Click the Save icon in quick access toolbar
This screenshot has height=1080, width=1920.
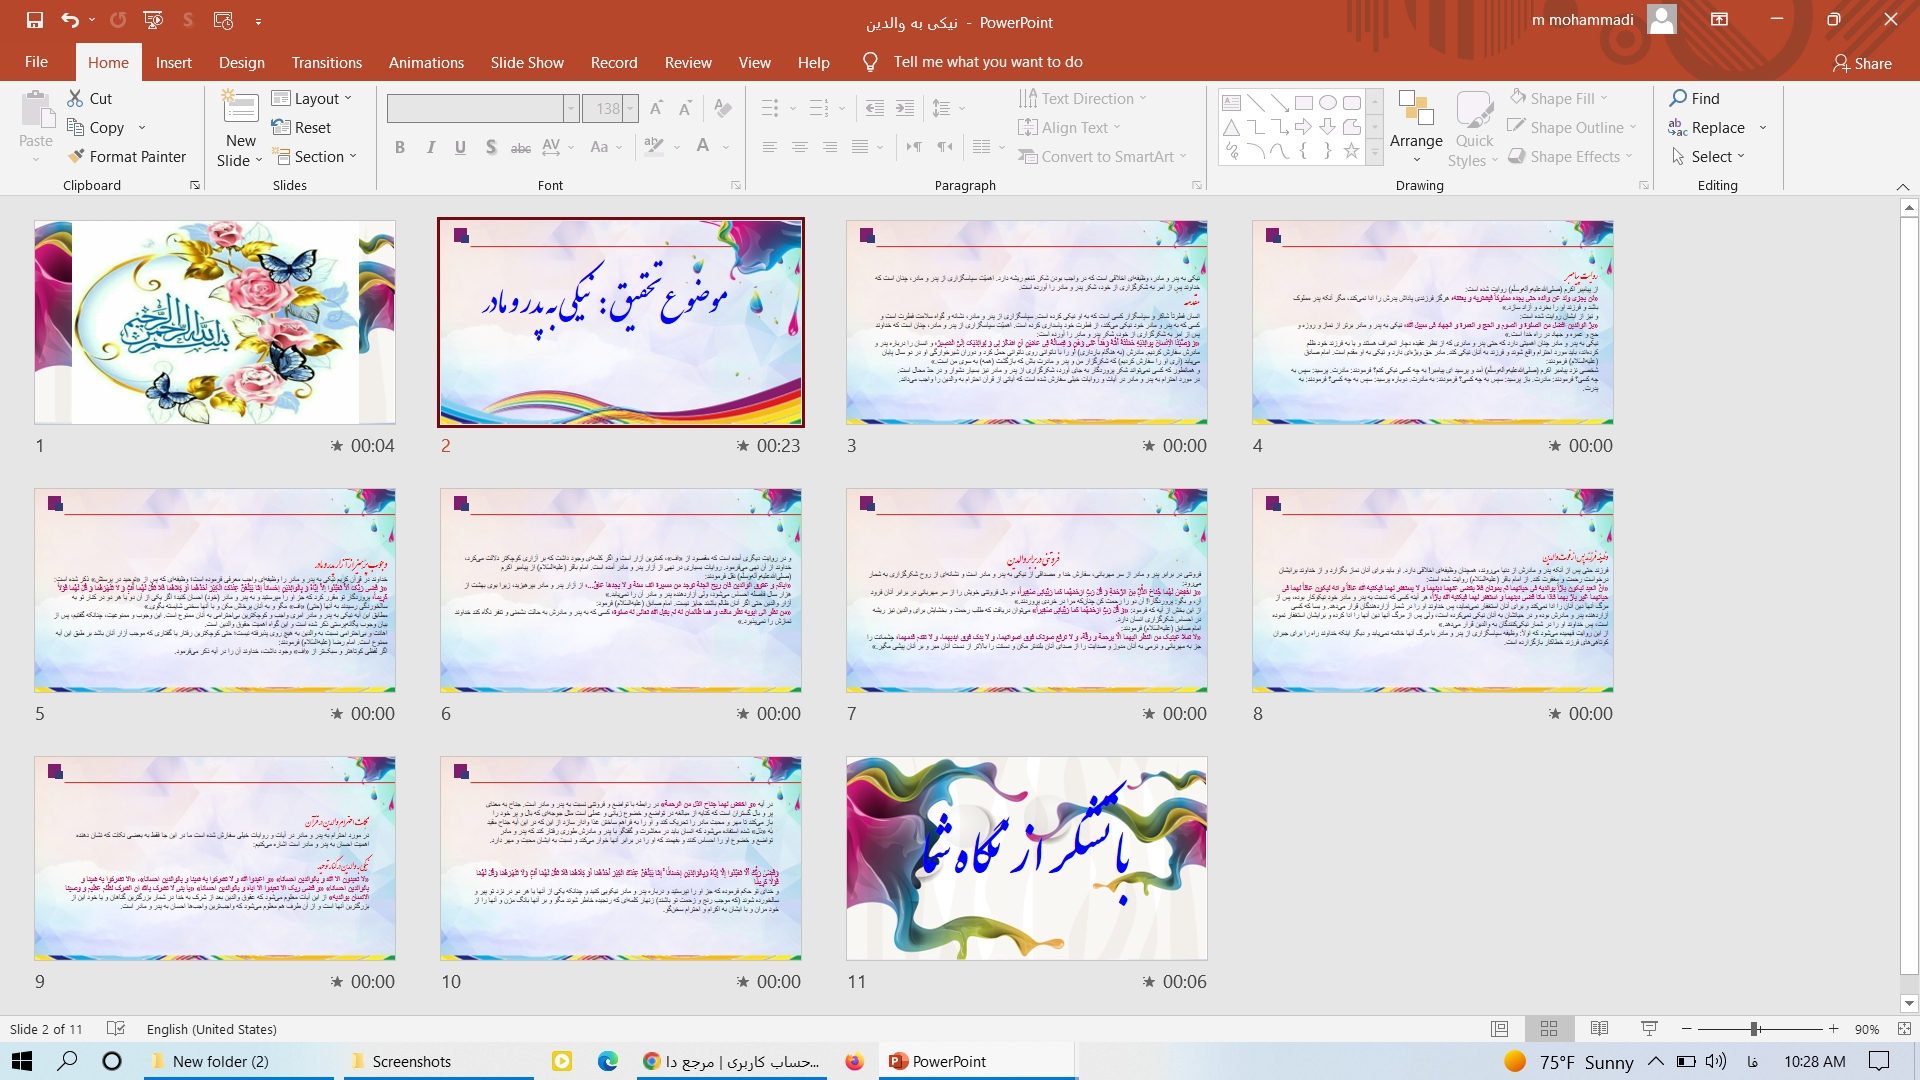coord(34,20)
